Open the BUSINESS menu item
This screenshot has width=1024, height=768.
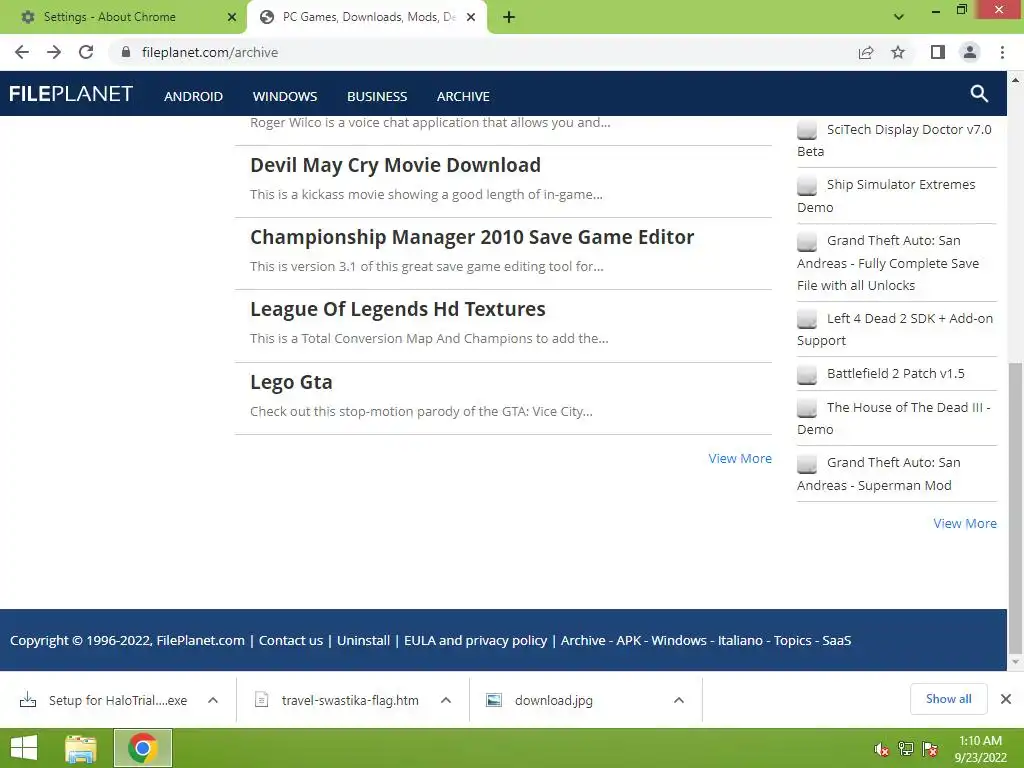click(377, 96)
